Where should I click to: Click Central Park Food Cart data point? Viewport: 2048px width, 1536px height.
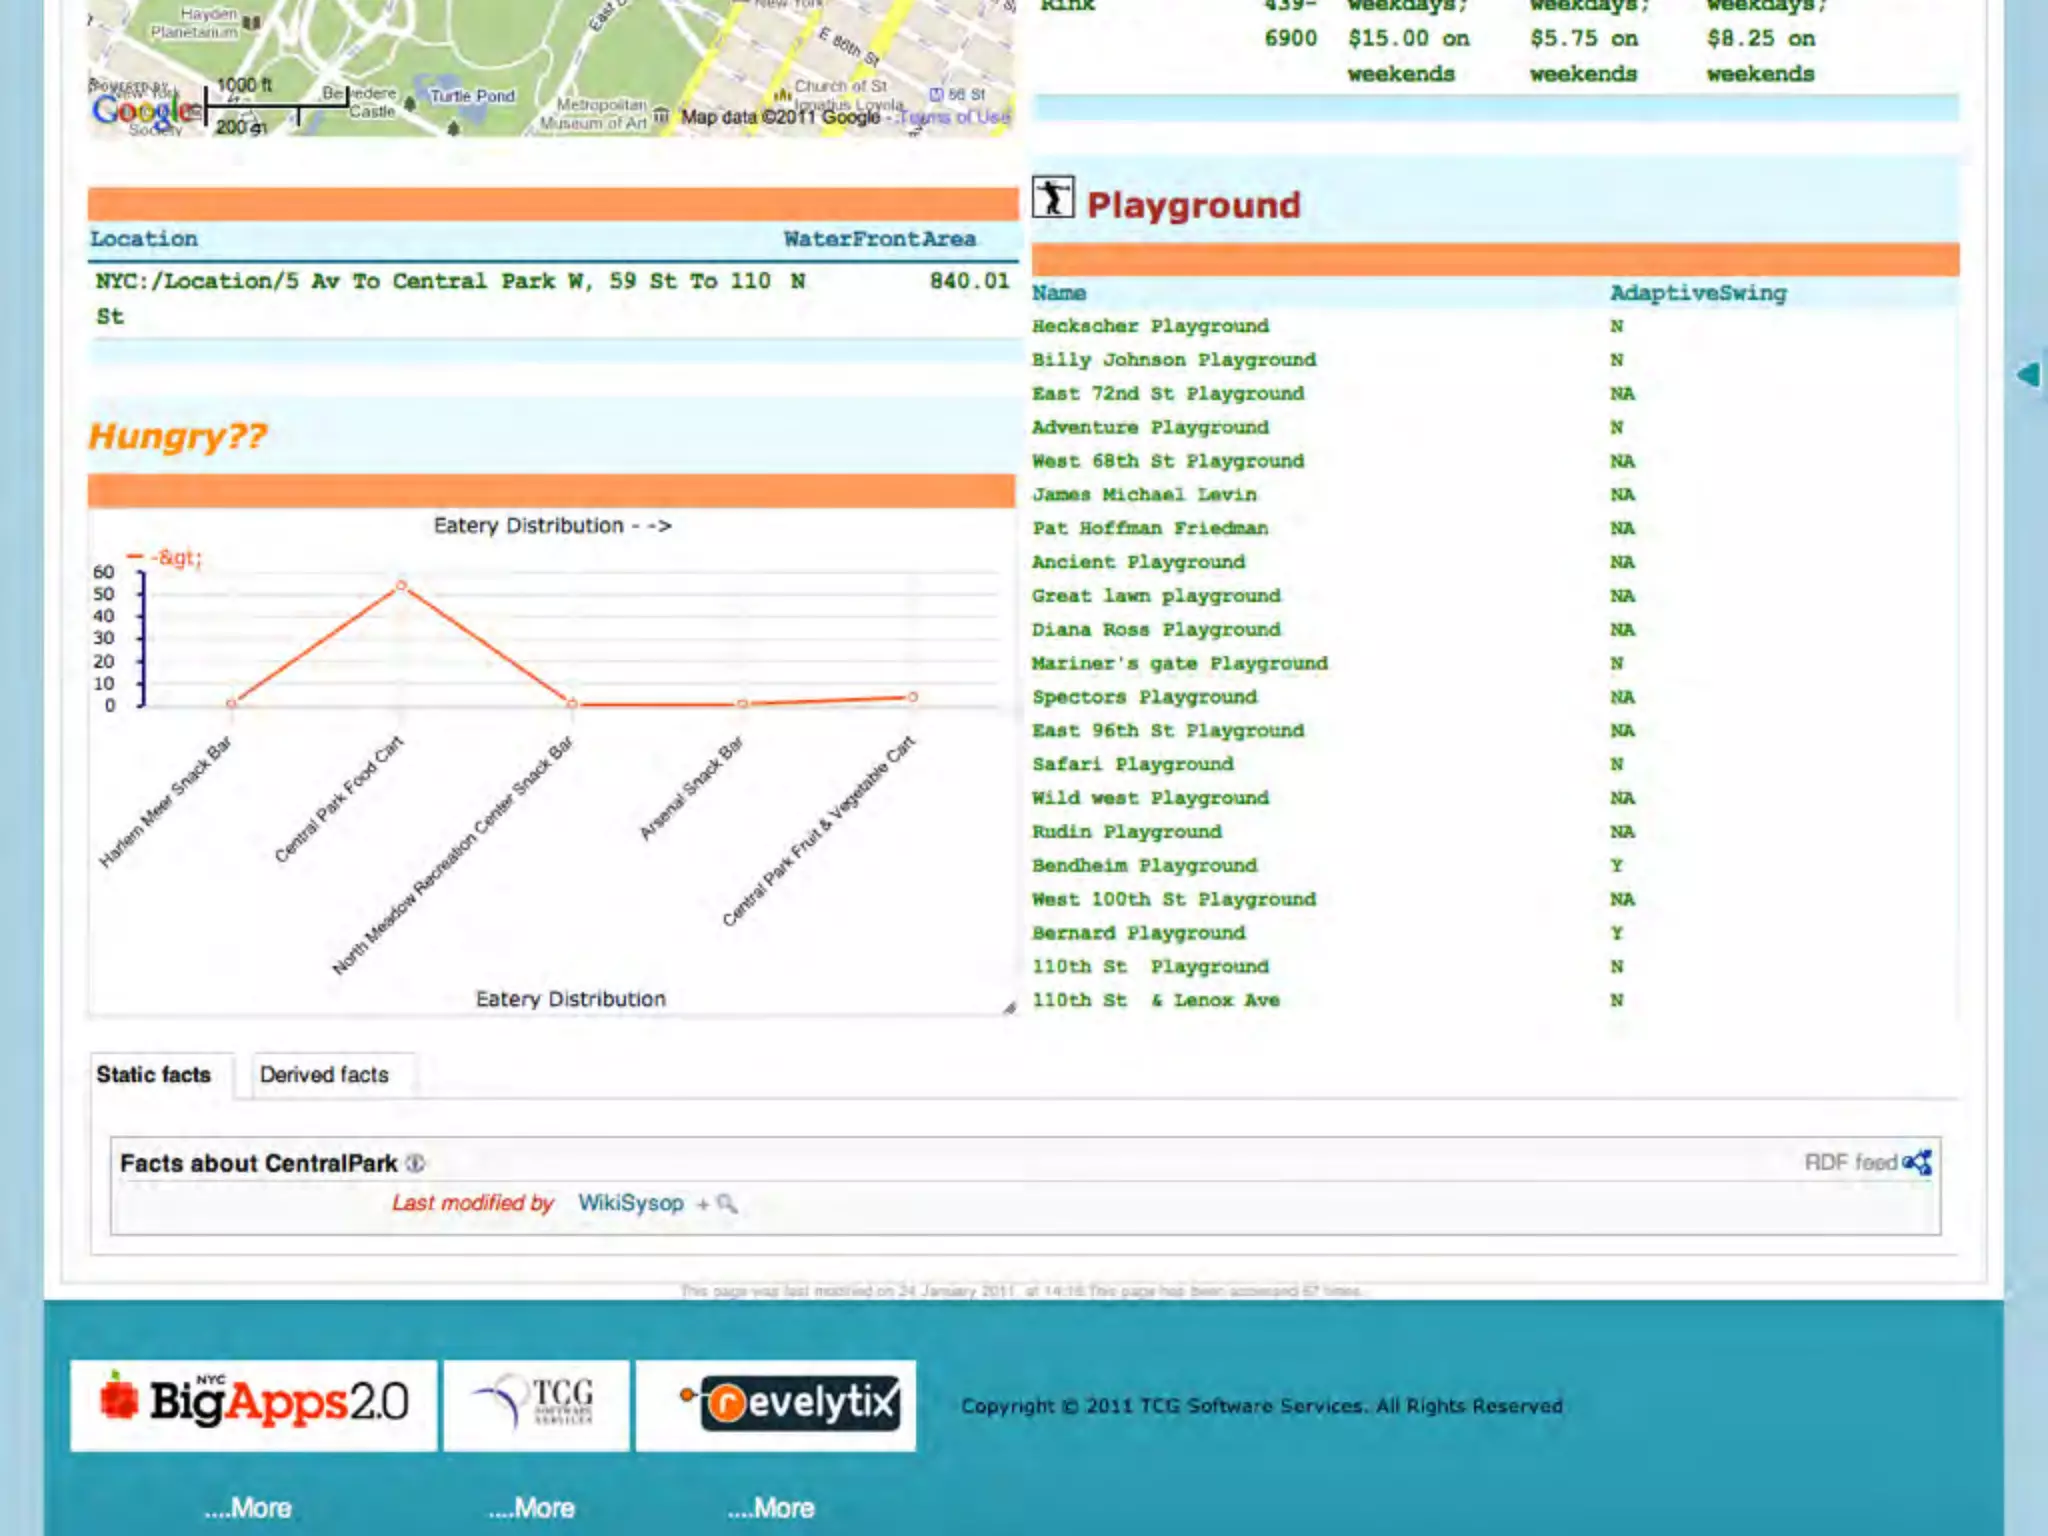401,585
